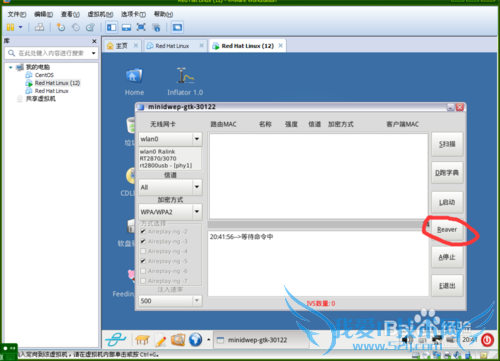
Task: Select CentOS in the library tree
Action: coord(44,75)
